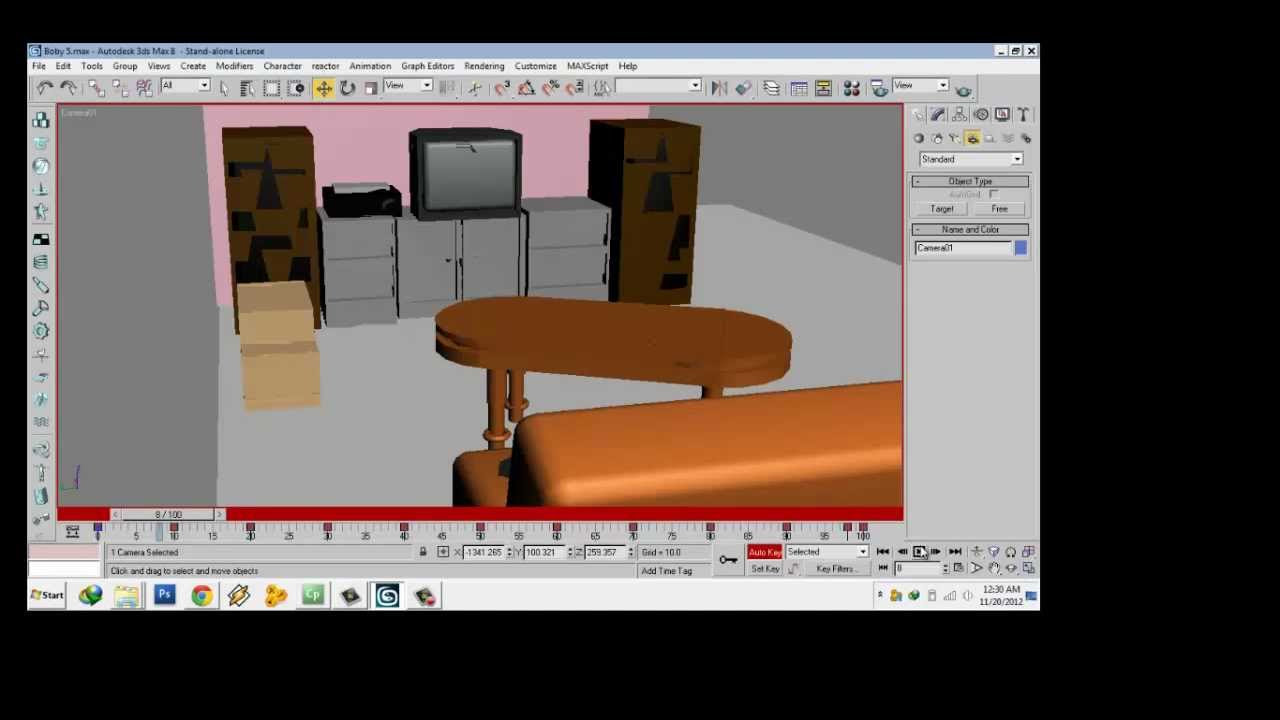Screen dimensions: 1280x720
Task: Click the Windows Start button
Action: point(47,596)
